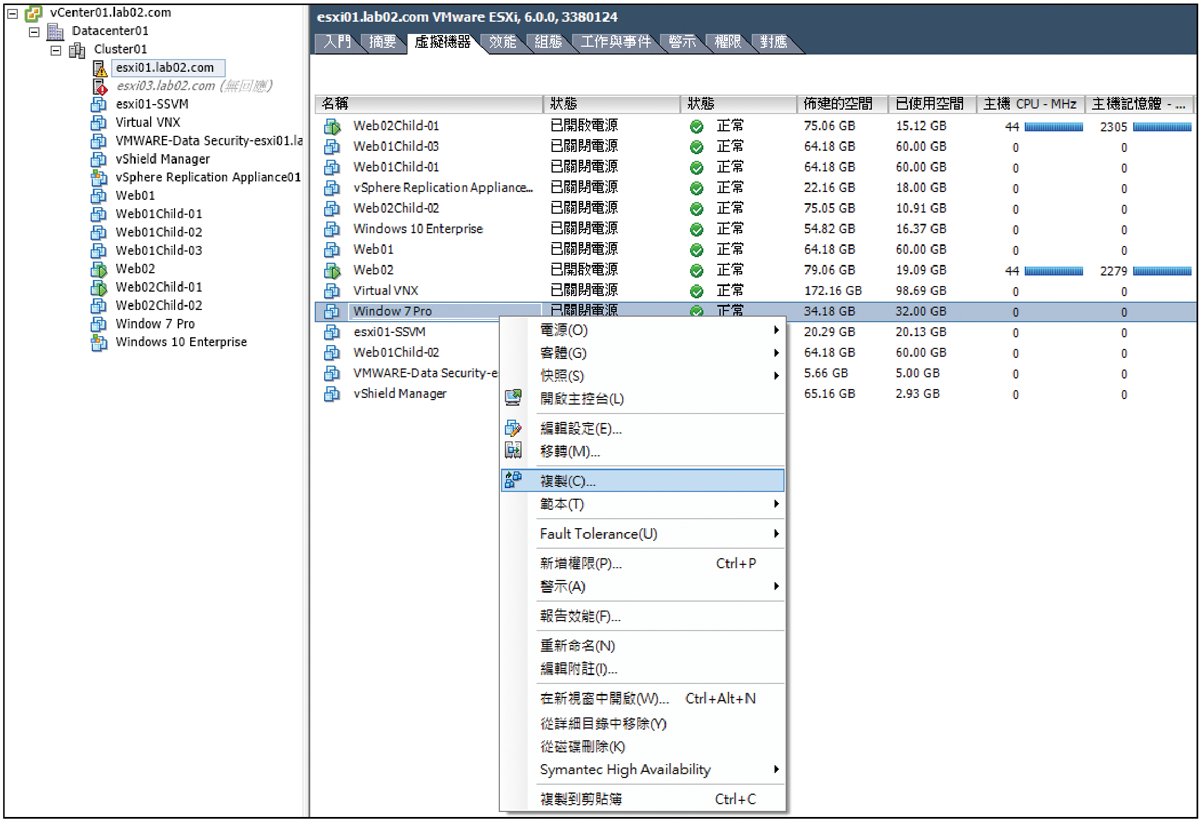Screen dimensions: 1200x822
Task: Switch to the 效能 tab
Action: tap(503, 42)
